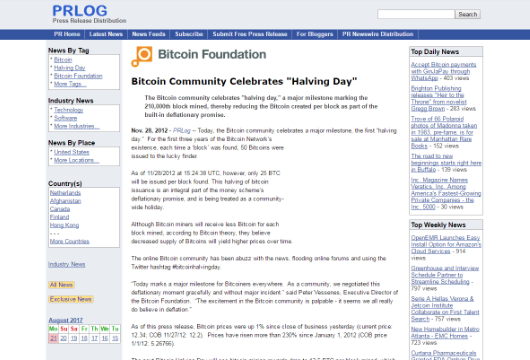The image size is (530, 360).
Task: Follow the Halving Day tag link
Action: pyautogui.click(x=70, y=68)
